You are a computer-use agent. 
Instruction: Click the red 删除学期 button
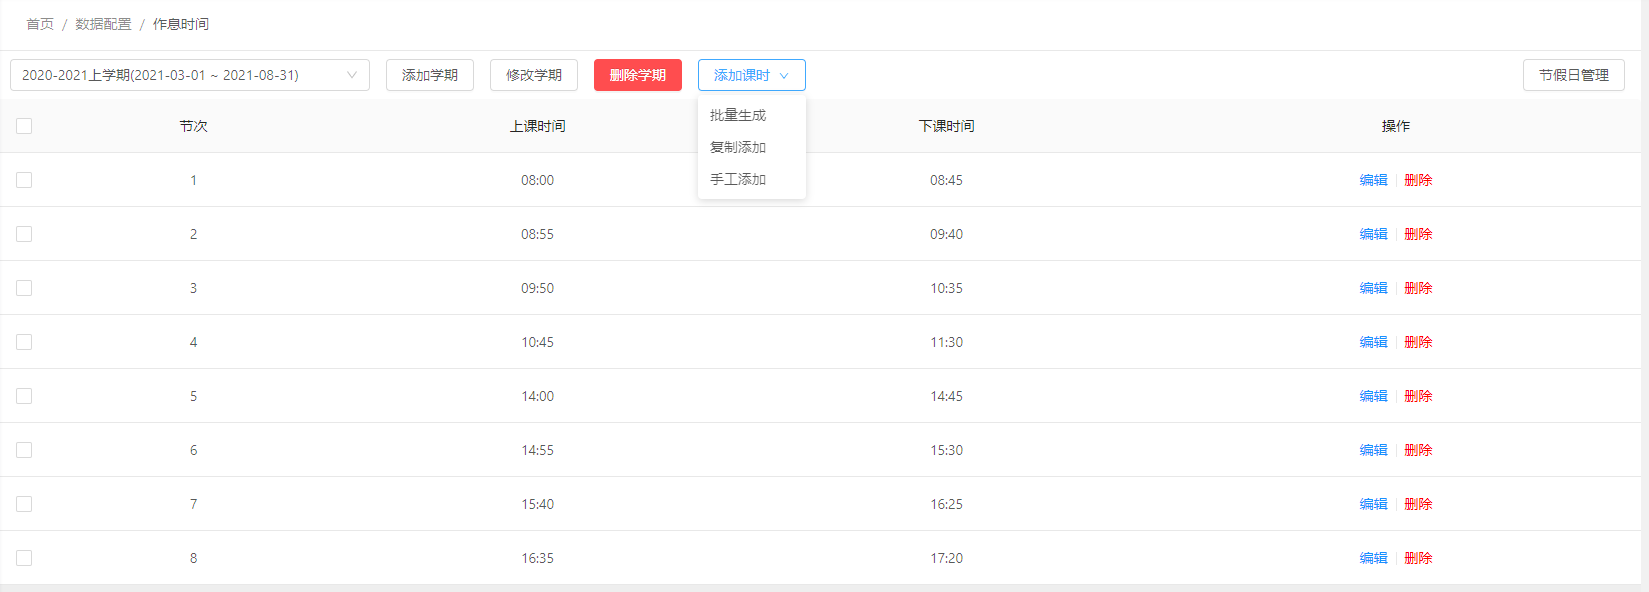pos(638,75)
